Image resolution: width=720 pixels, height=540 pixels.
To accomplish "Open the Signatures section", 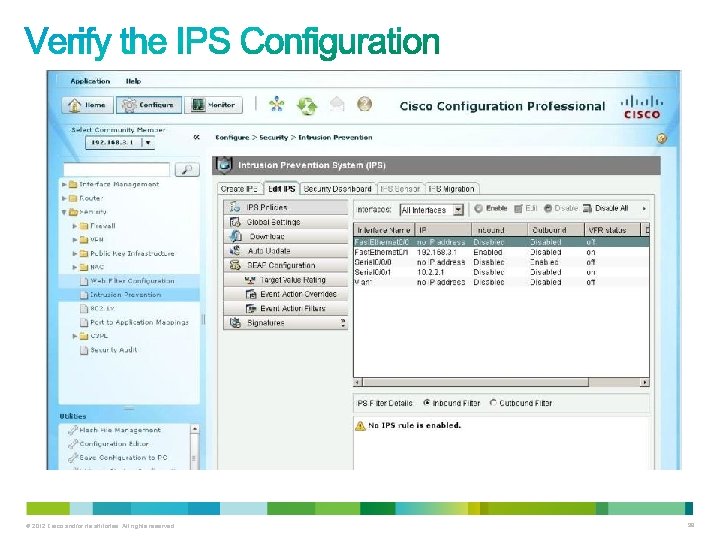I will coord(286,323).
